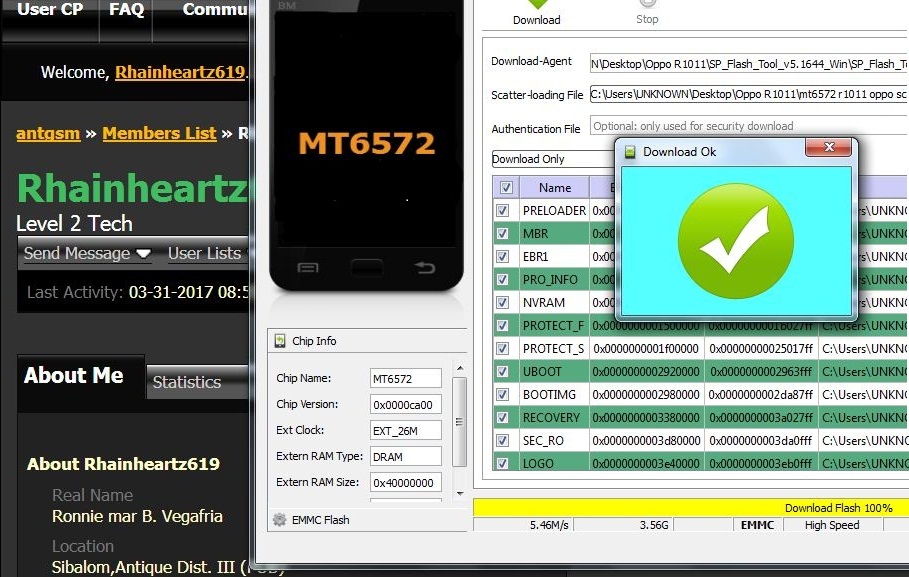Screen dimensions: 909x577
Task: Close the Download Ok dialog
Action: click(x=828, y=147)
